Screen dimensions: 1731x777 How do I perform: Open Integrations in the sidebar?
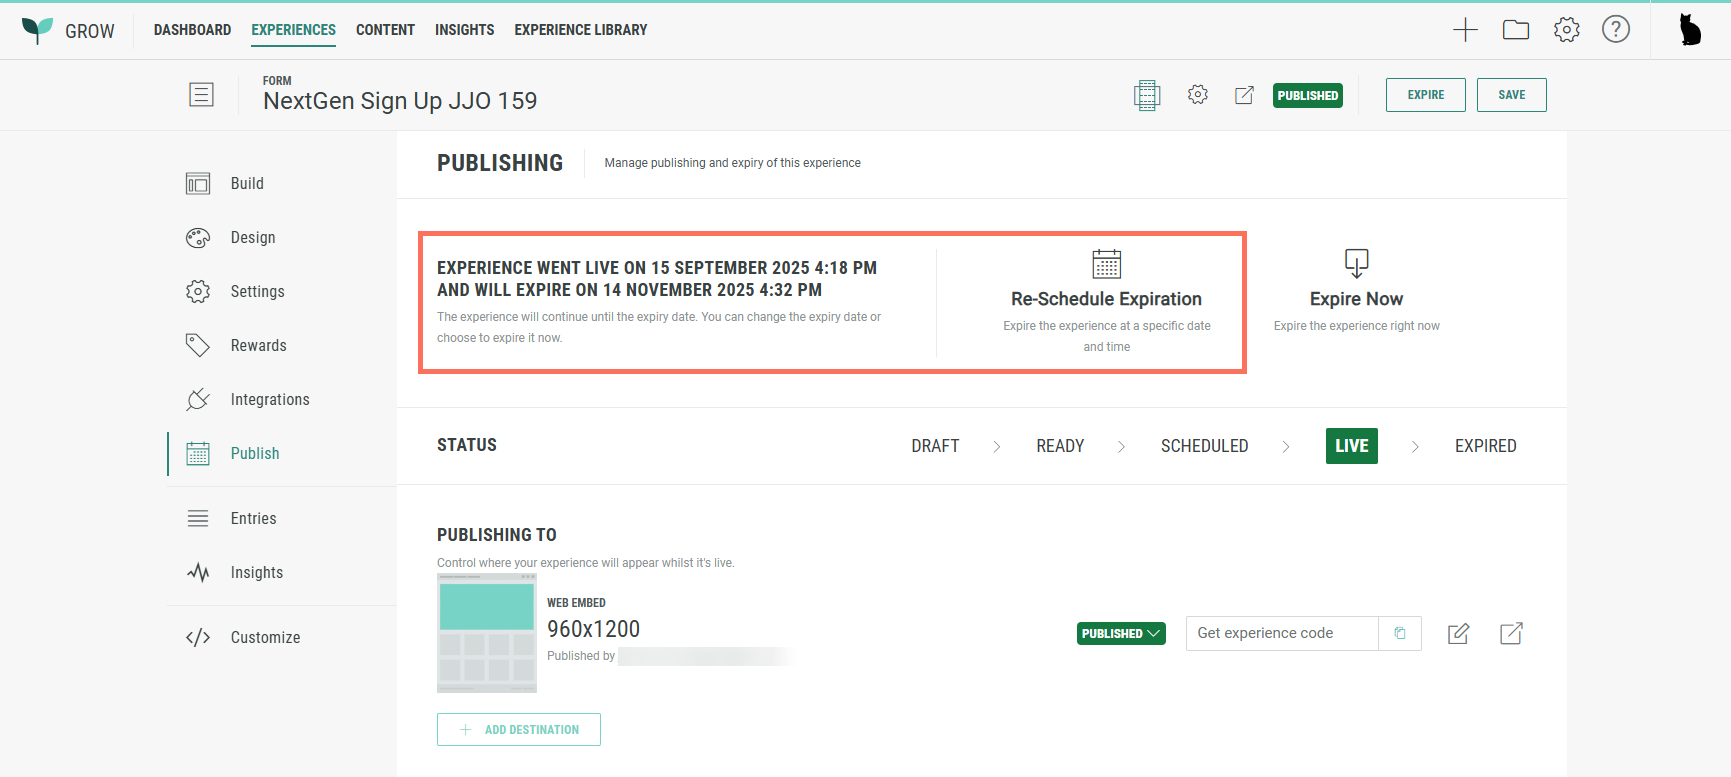coord(269,399)
